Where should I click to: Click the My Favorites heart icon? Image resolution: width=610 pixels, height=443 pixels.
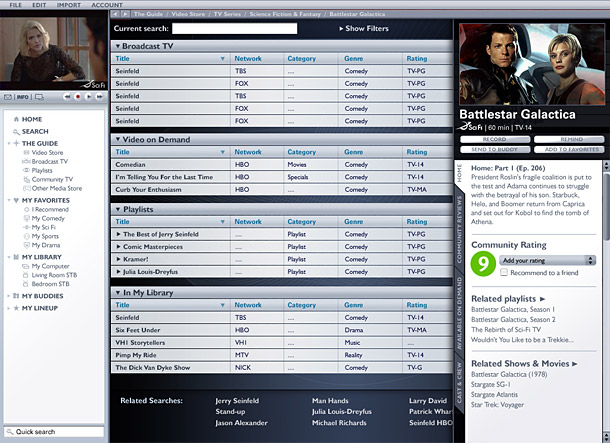(16, 200)
